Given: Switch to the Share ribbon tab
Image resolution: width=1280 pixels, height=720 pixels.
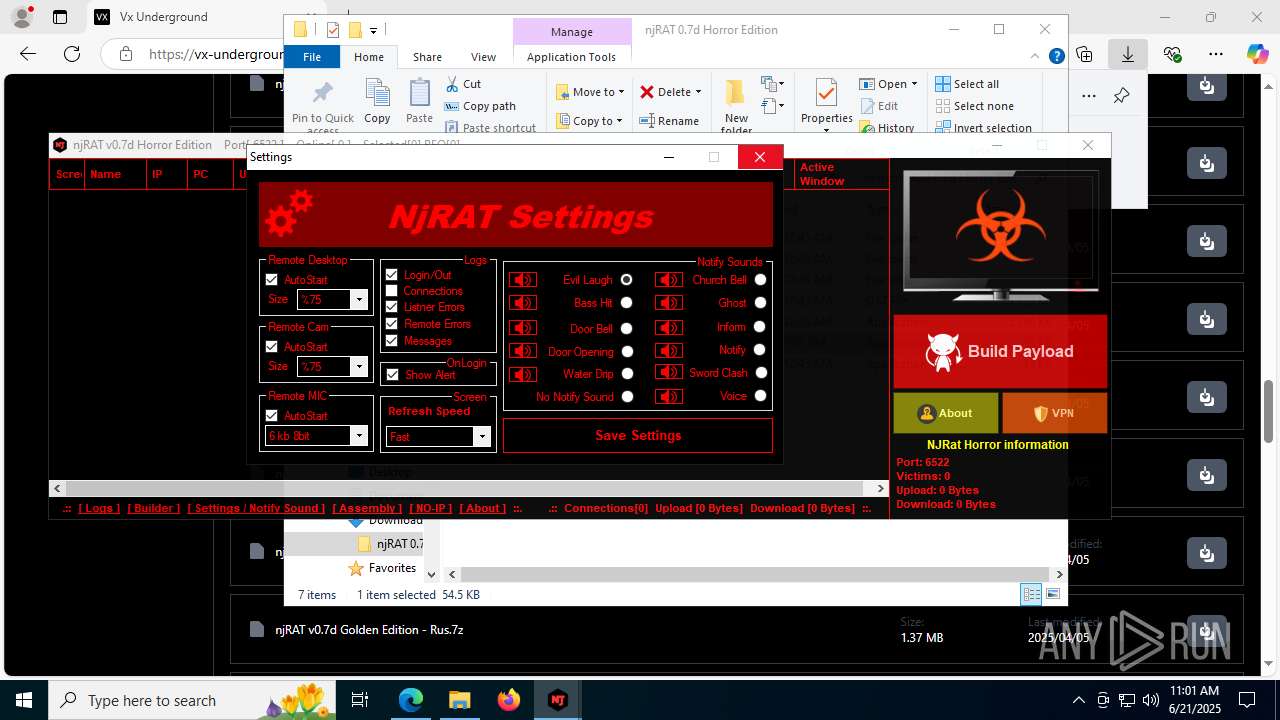Looking at the screenshot, I should click(427, 57).
